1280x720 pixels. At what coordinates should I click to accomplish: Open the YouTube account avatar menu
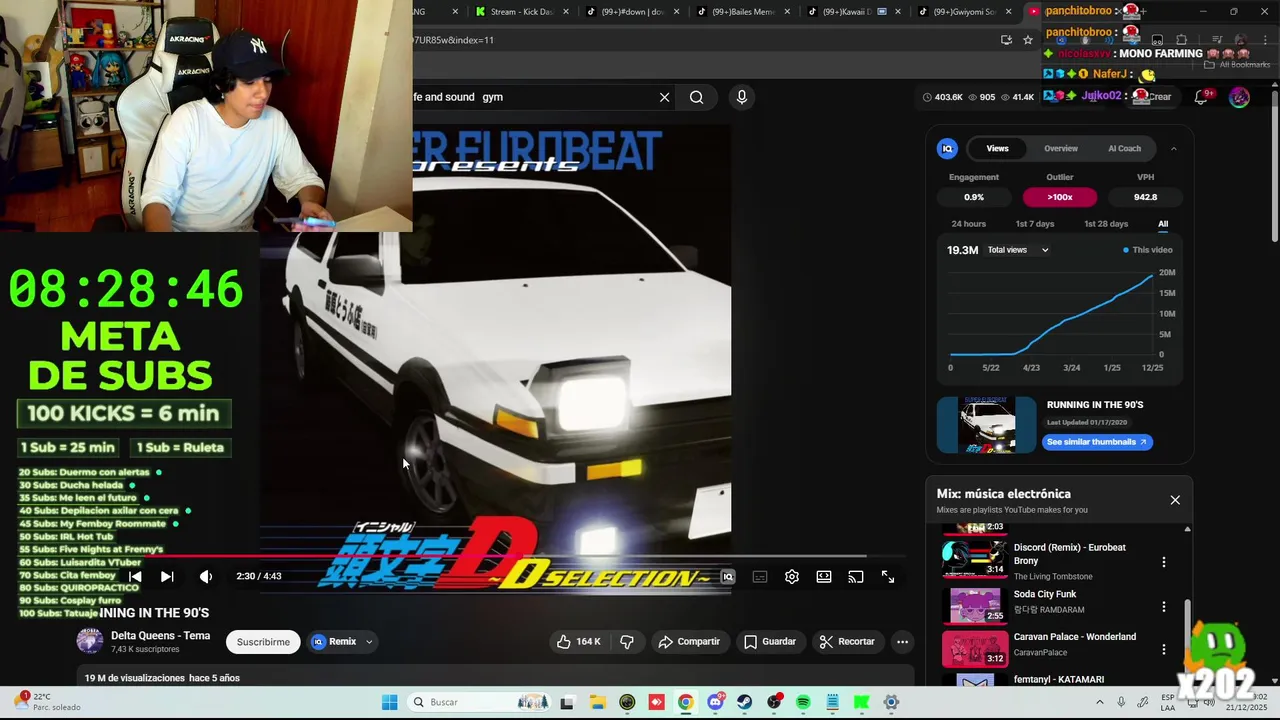click(x=1239, y=97)
